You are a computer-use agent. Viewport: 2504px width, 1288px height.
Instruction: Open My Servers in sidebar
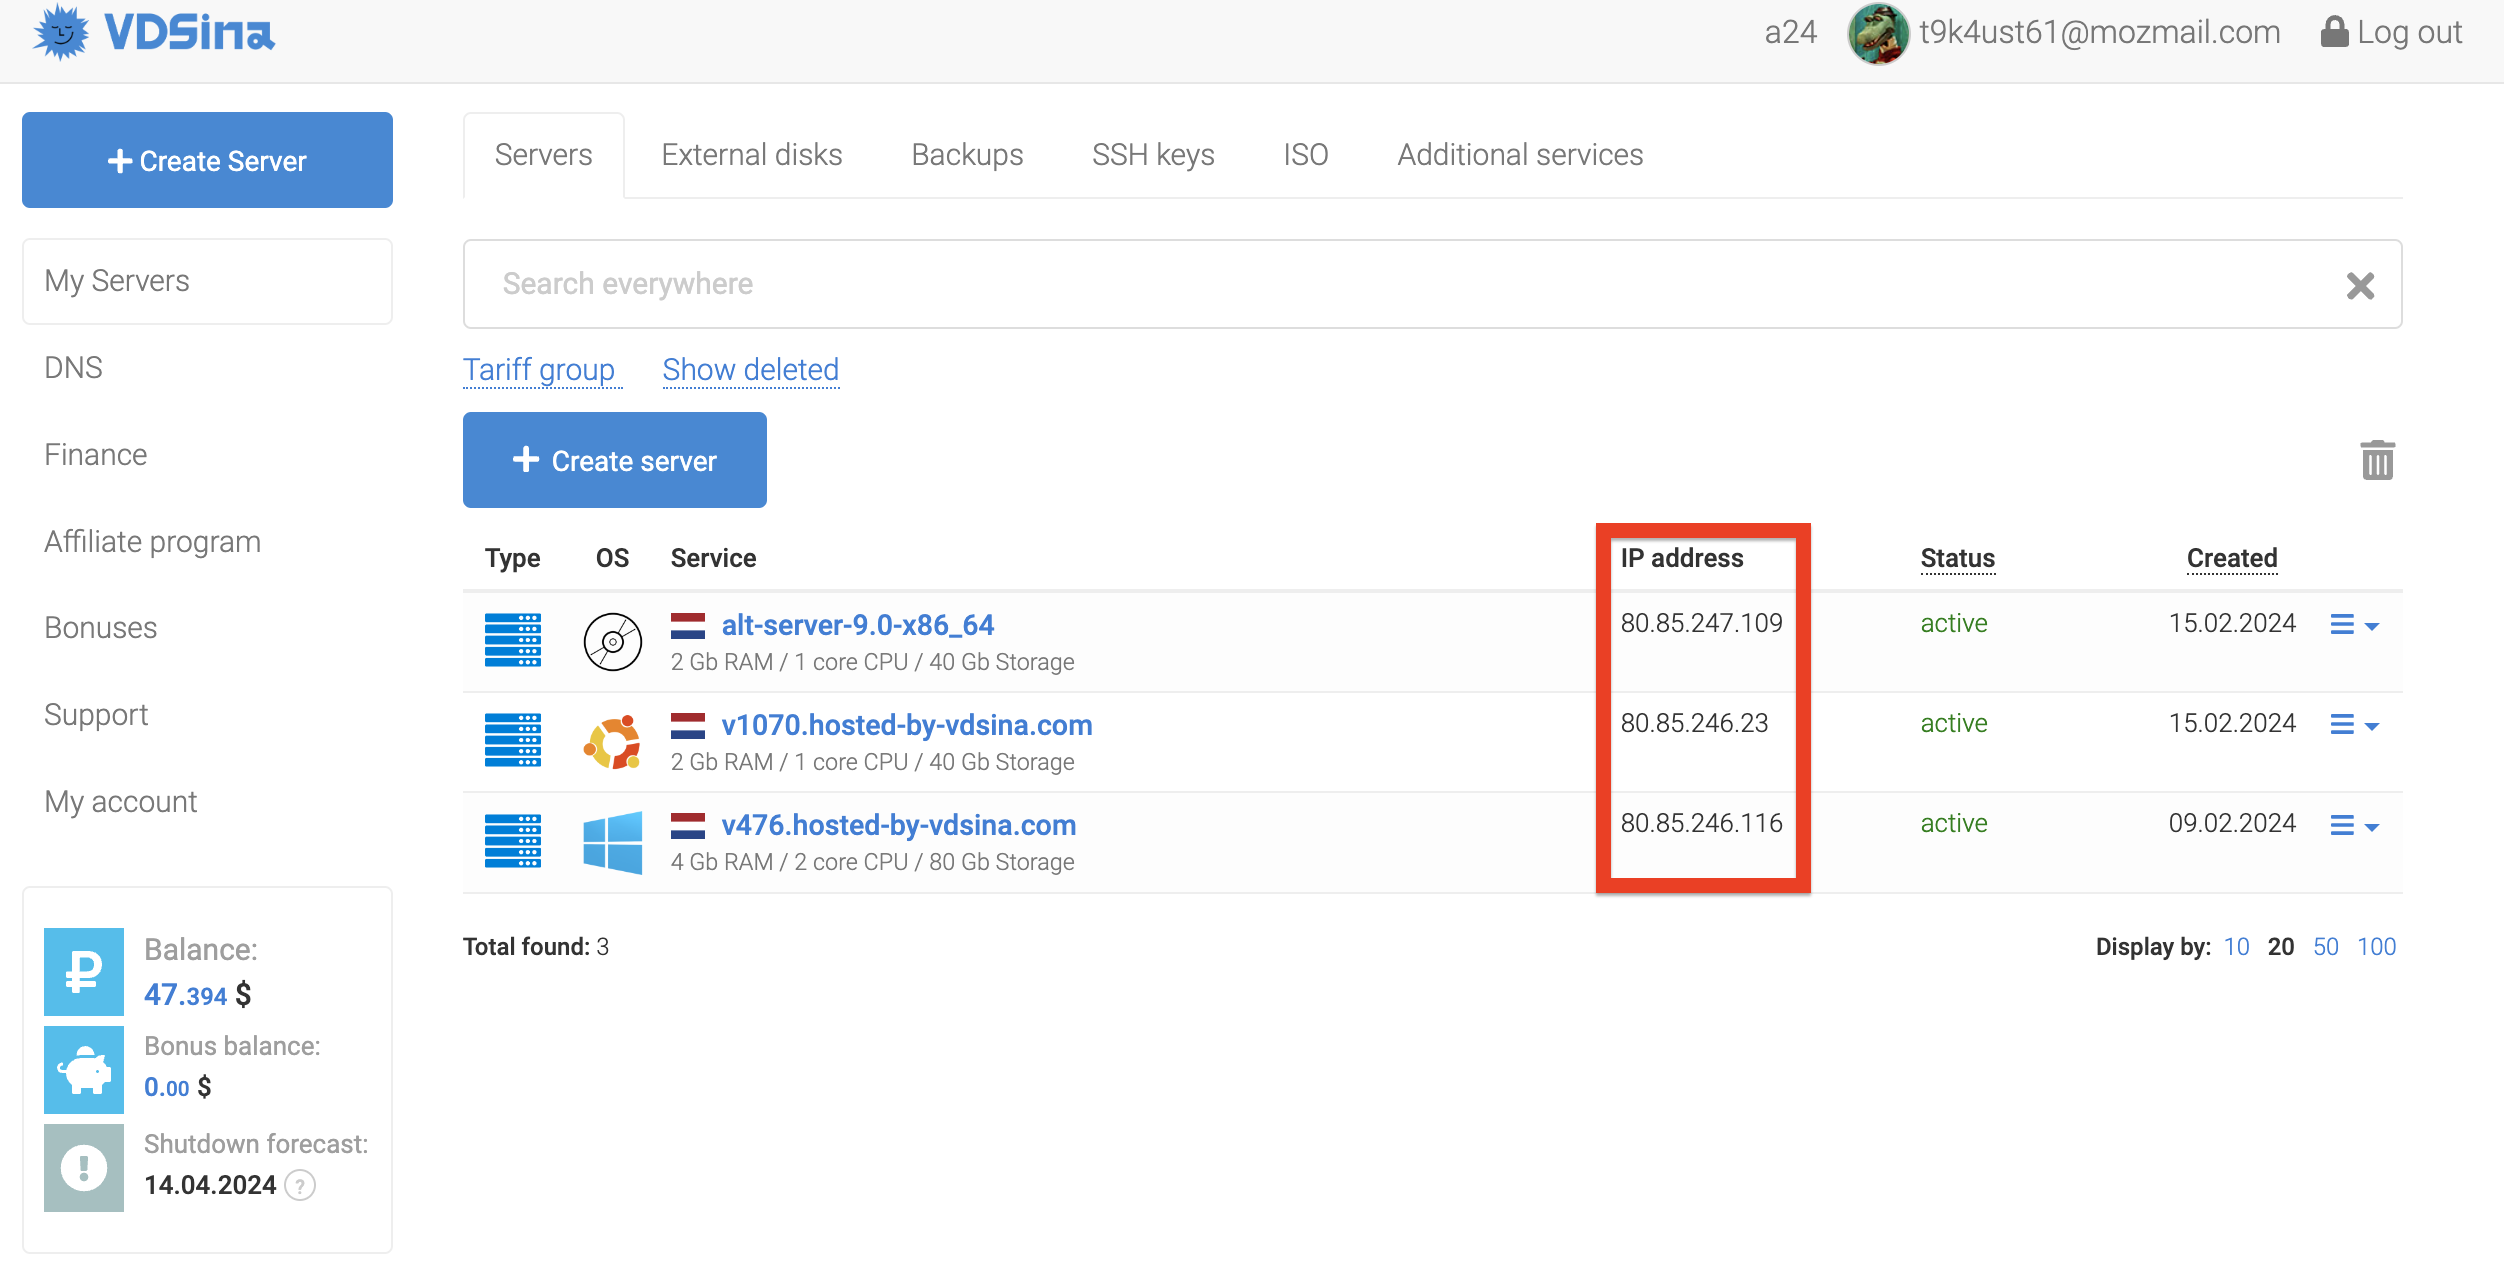coord(207,281)
